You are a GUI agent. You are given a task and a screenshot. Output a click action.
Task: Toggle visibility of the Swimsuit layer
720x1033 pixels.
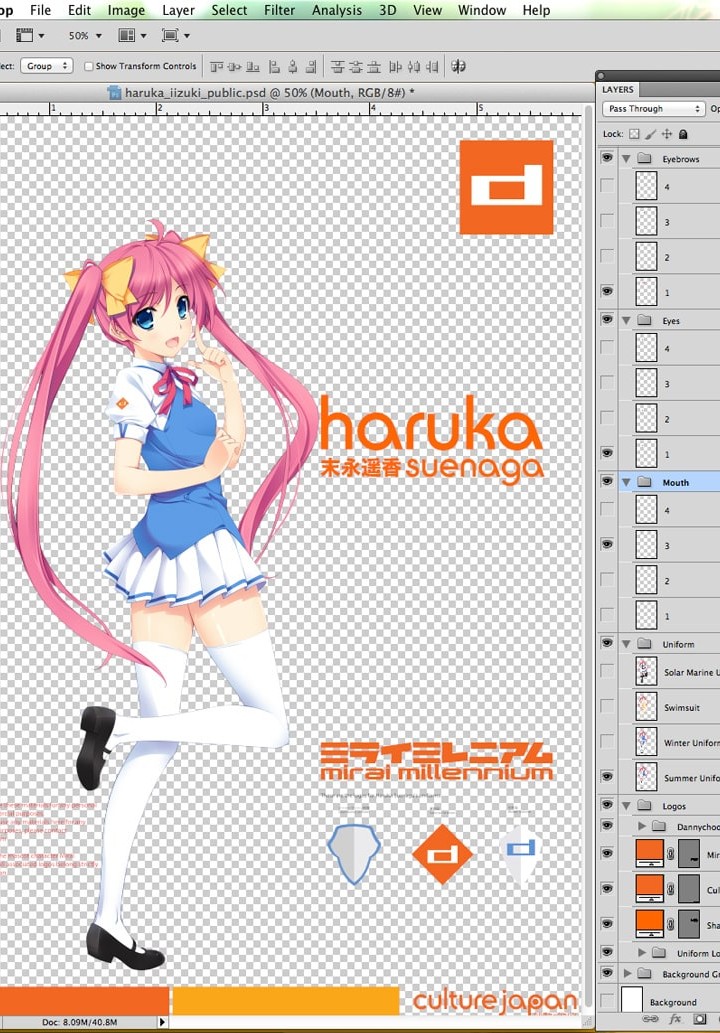tap(607, 707)
